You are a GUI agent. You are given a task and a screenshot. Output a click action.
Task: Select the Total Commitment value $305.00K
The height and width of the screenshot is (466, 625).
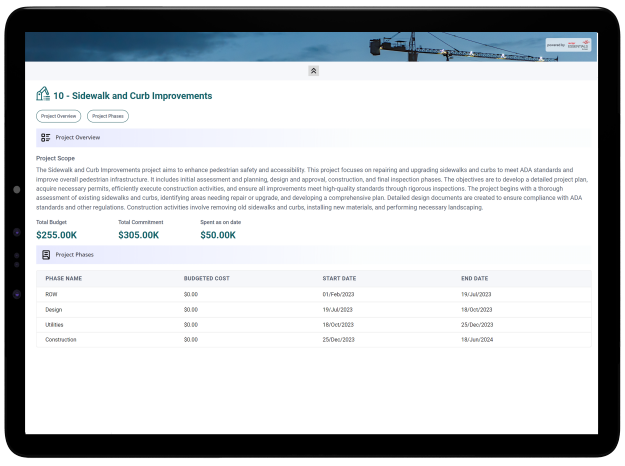pos(138,235)
